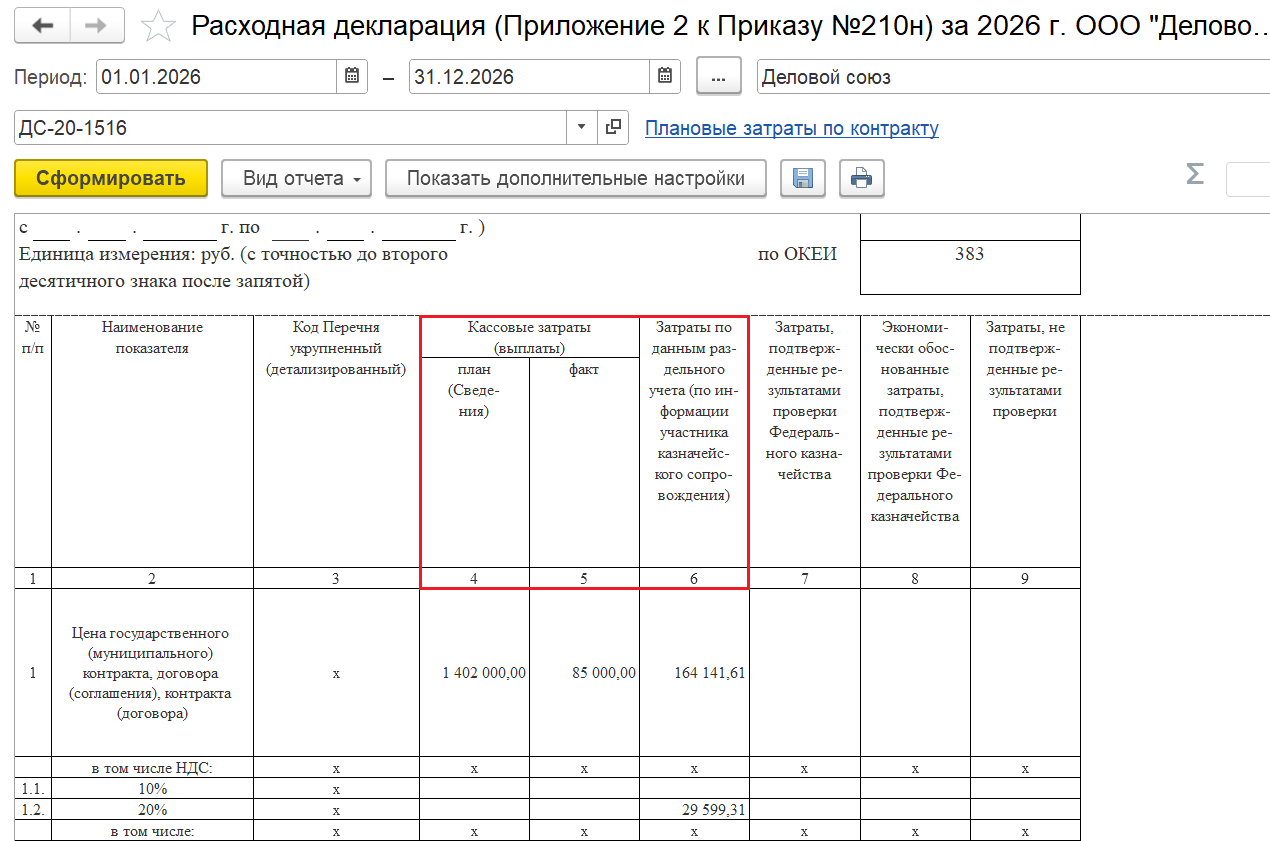Print the report with the printer icon
Screen dimensions: 1270x841
point(861,179)
